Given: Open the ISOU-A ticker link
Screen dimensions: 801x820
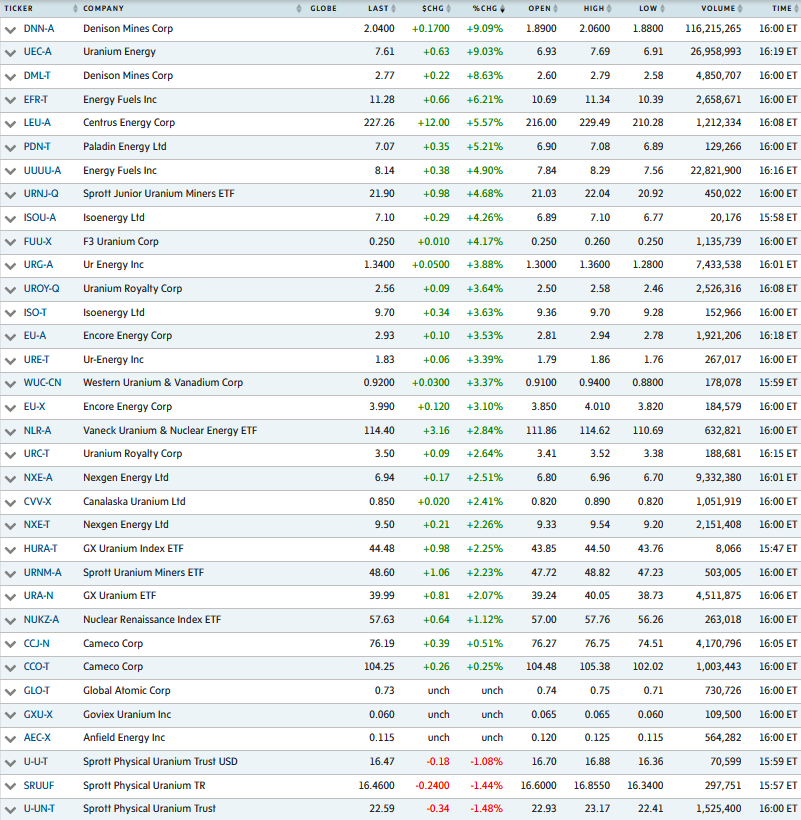Looking at the screenshot, I should pyautogui.click(x=40, y=218).
